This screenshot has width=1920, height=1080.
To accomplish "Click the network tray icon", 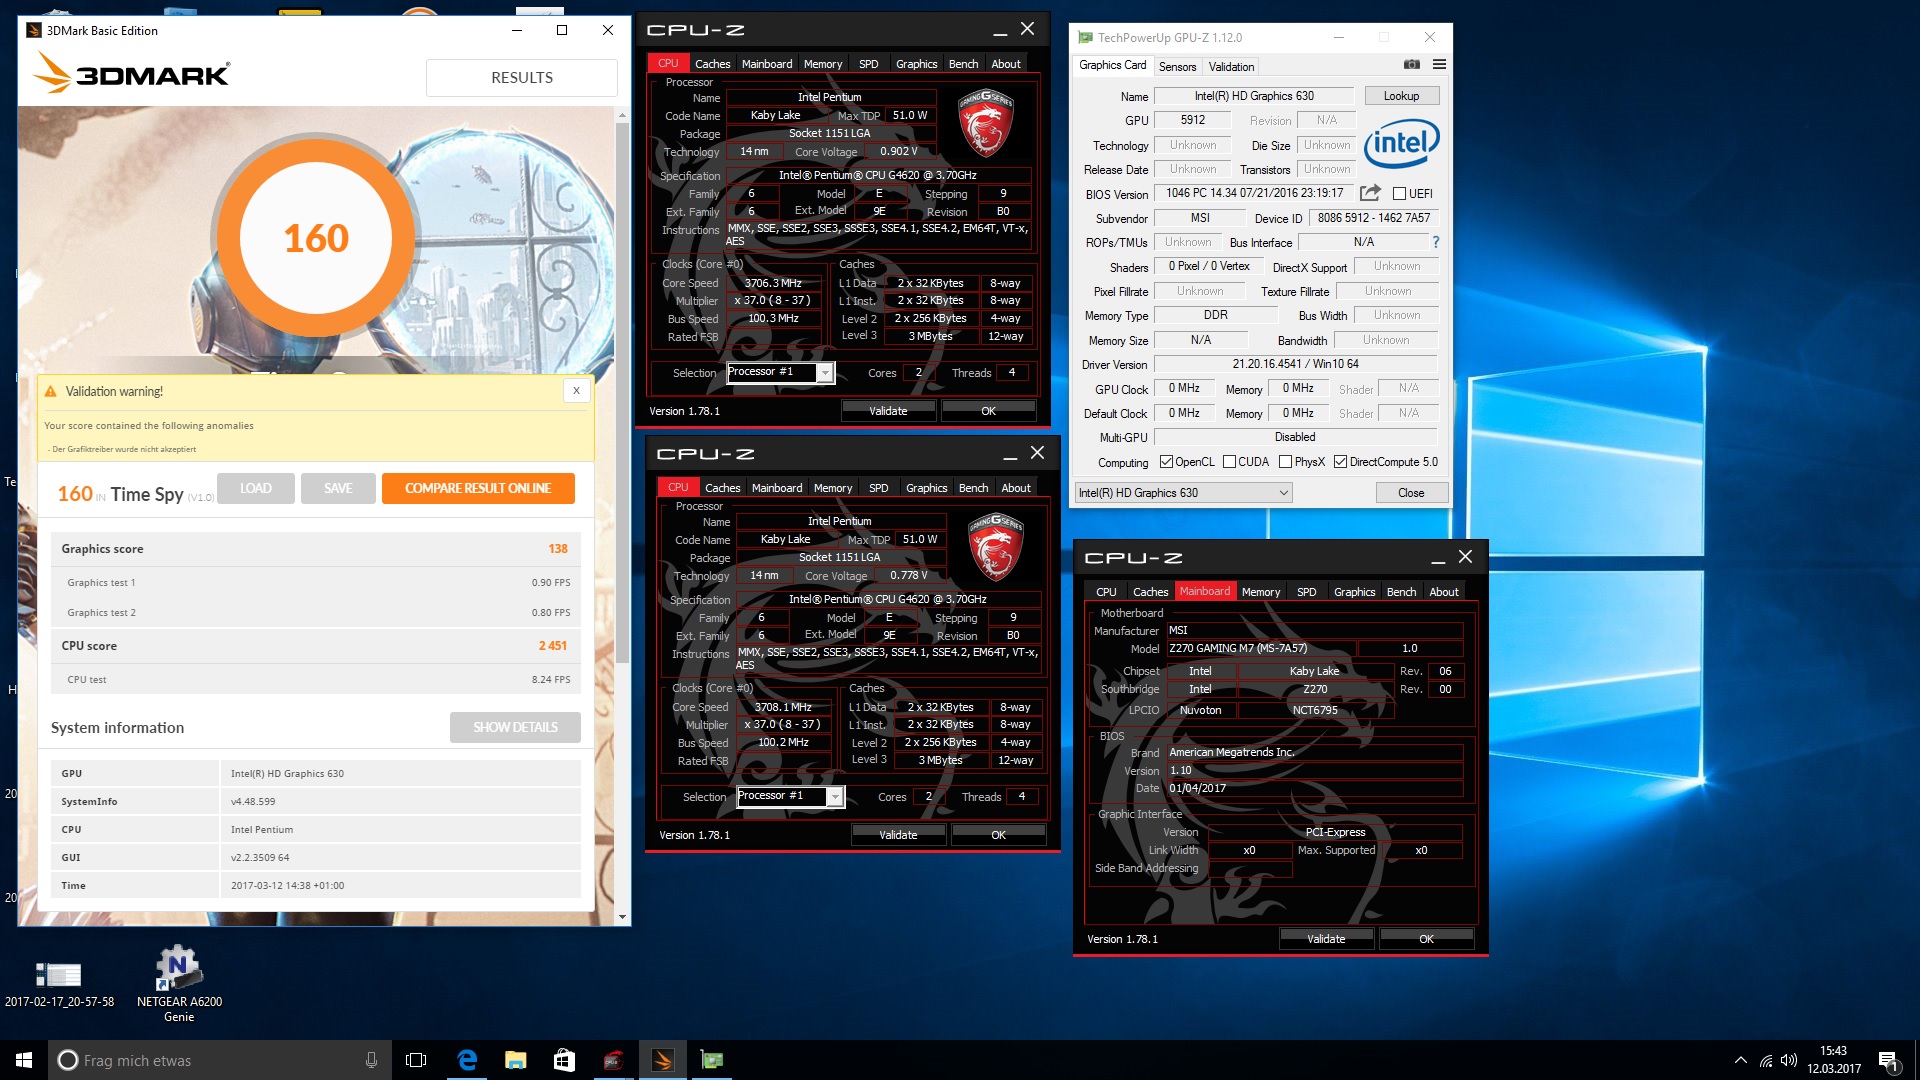I will pyautogui.click(x=1766, y=1060).
